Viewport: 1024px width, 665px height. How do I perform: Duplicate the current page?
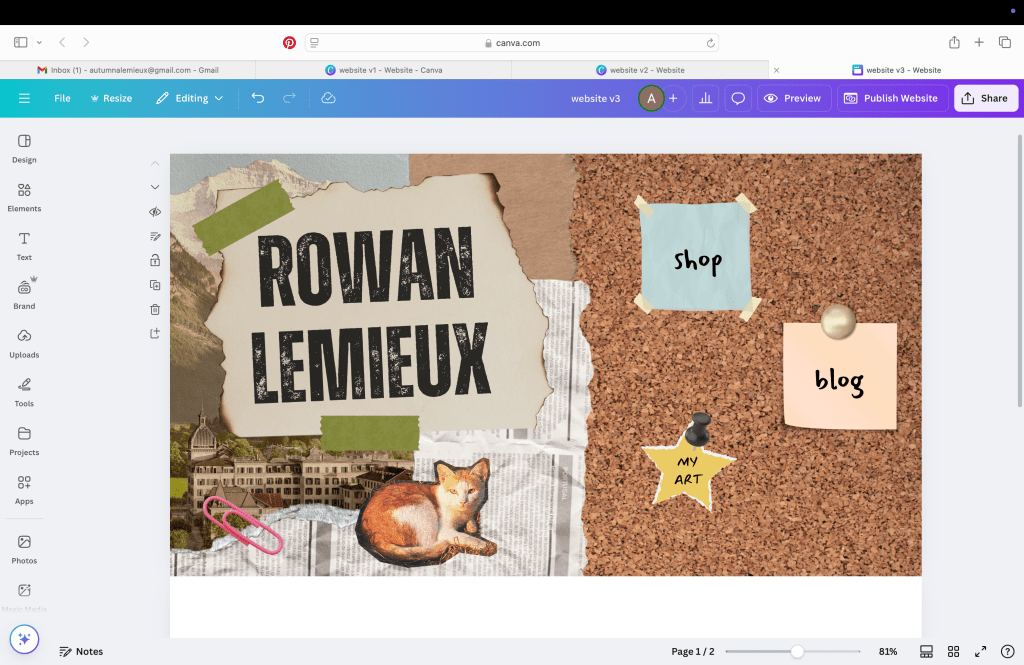[x=155, y=285]
